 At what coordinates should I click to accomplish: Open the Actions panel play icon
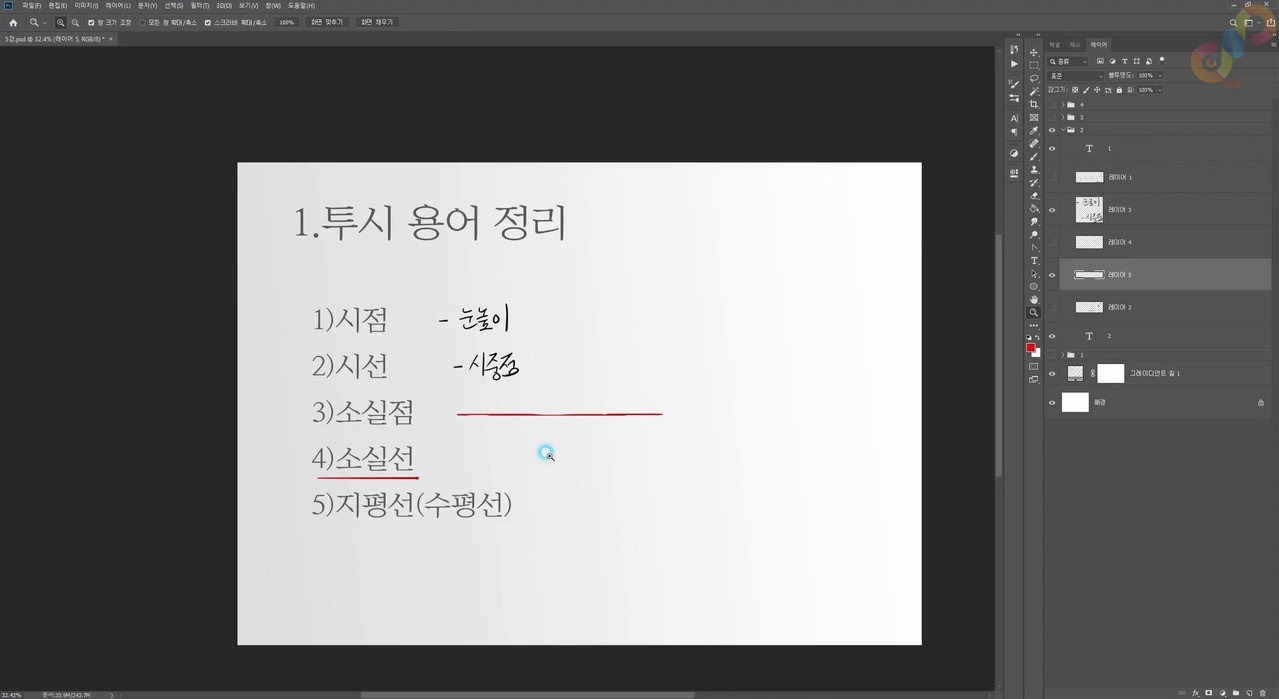(1014, 64)
